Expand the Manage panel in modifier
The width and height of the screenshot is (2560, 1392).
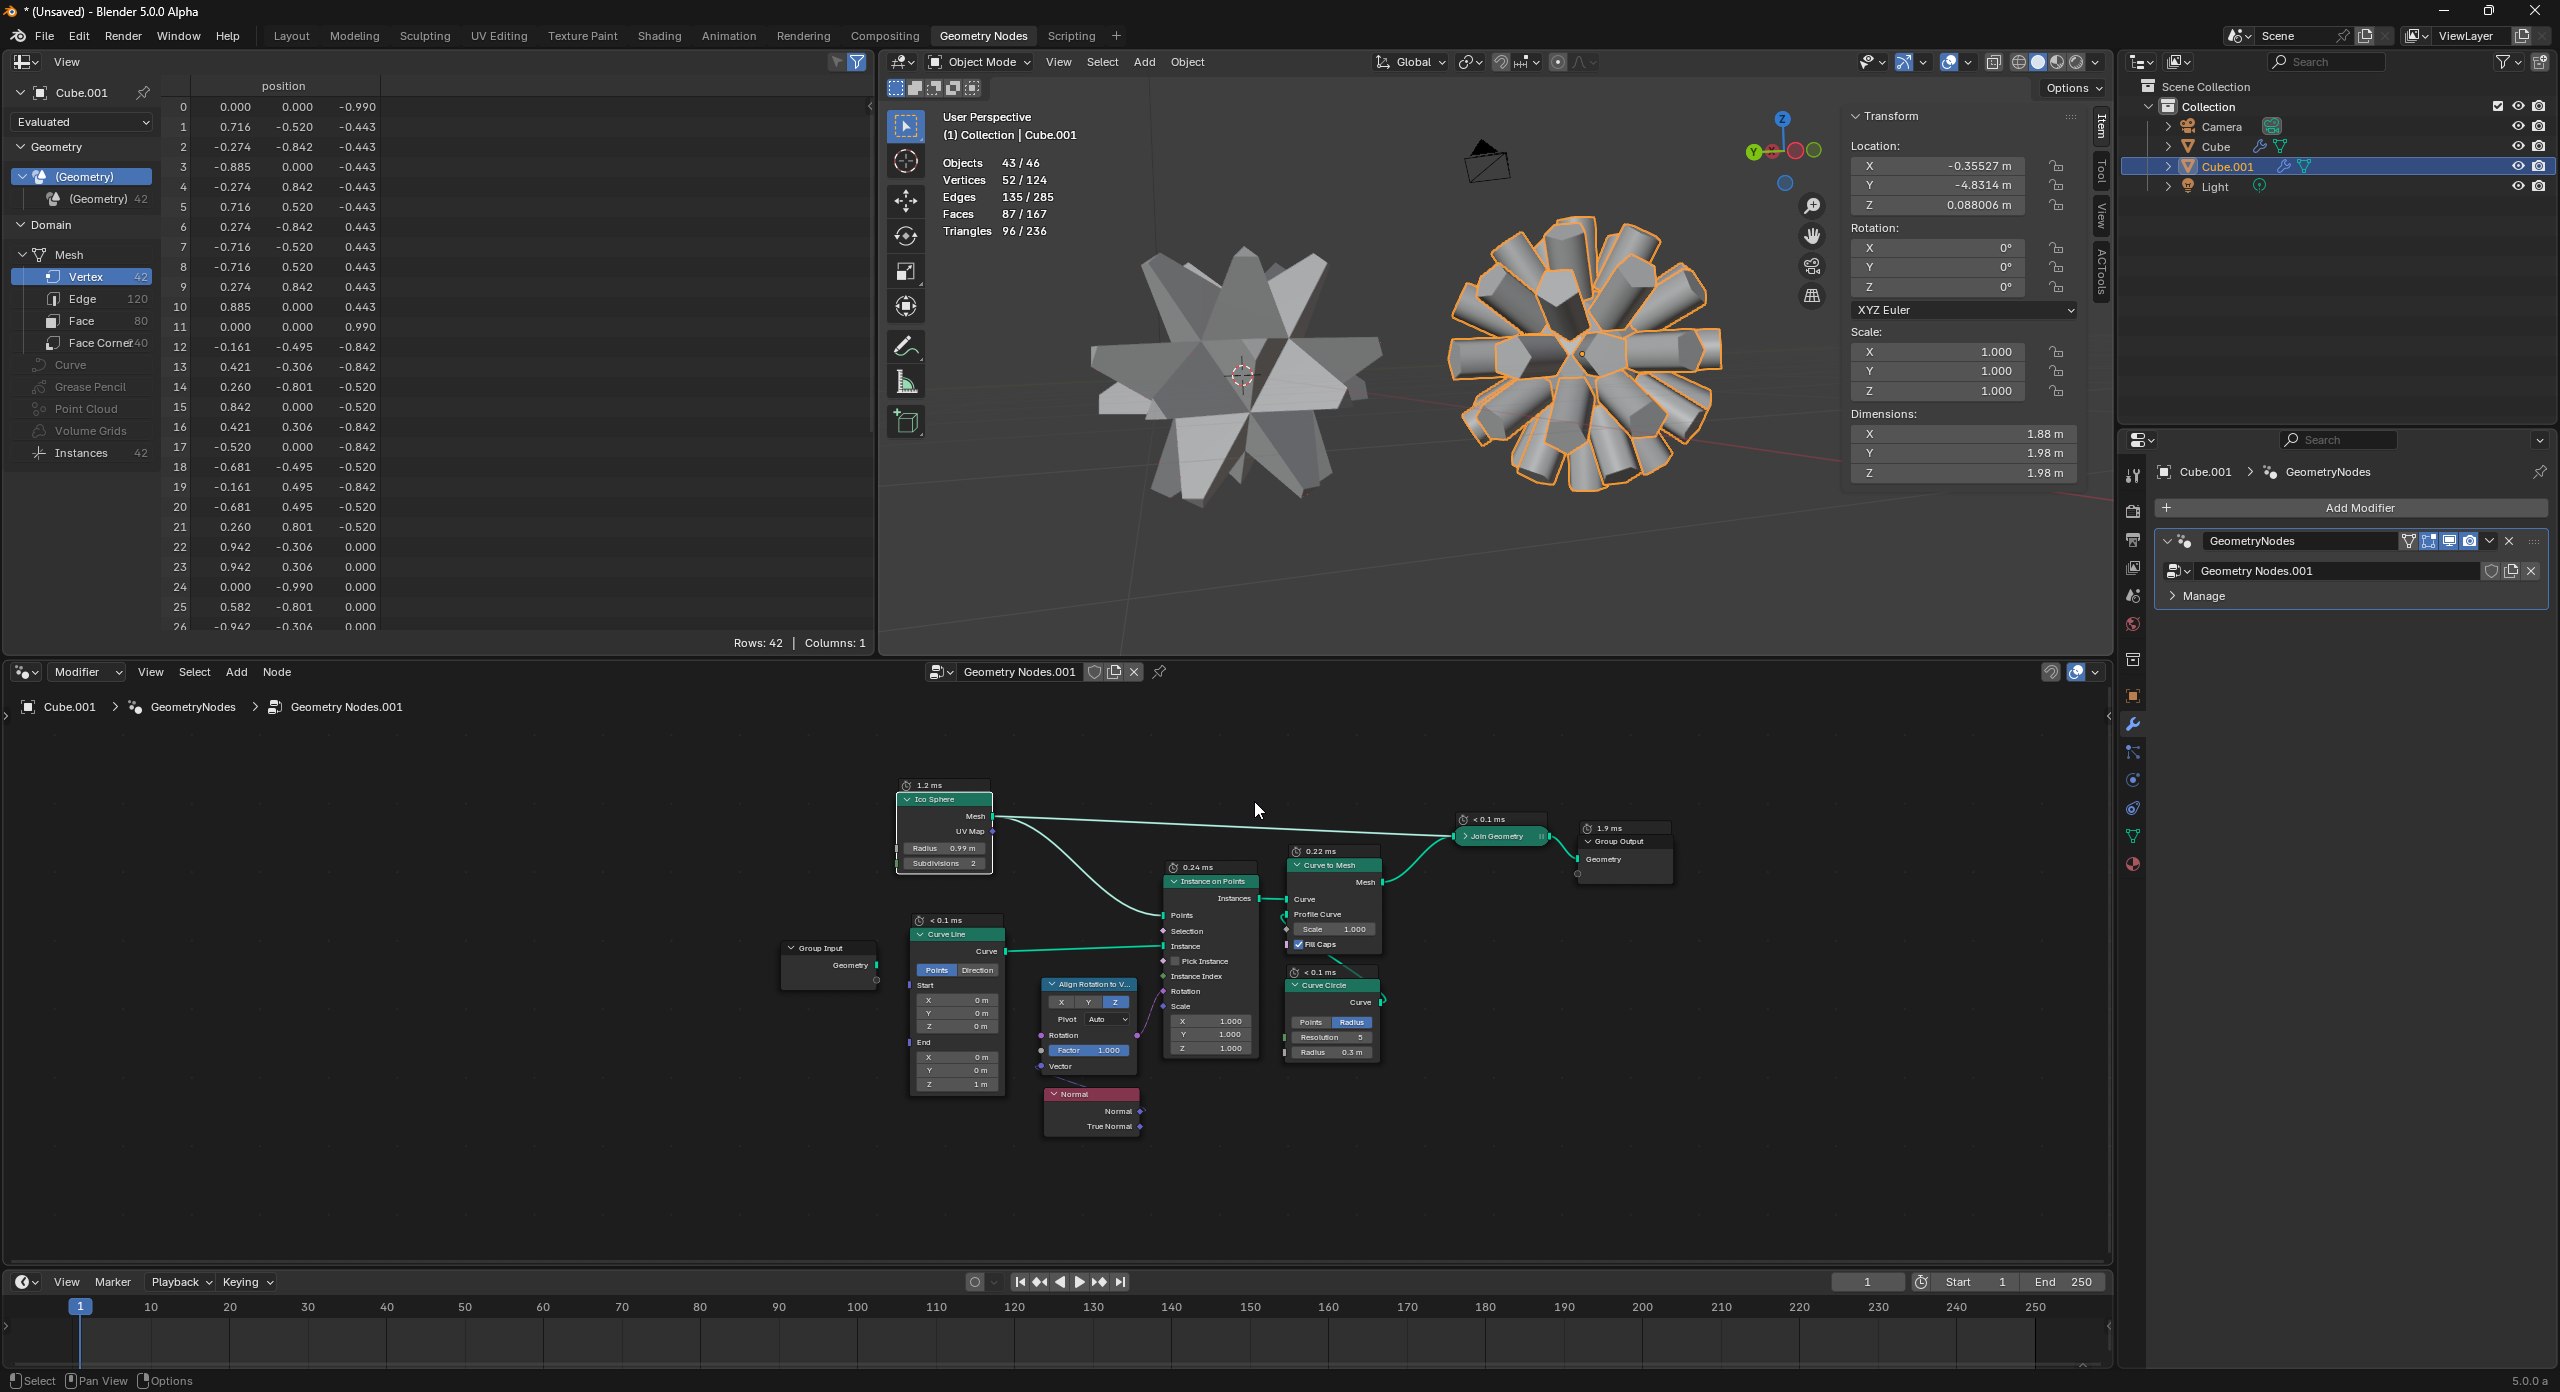[2203, 596]
